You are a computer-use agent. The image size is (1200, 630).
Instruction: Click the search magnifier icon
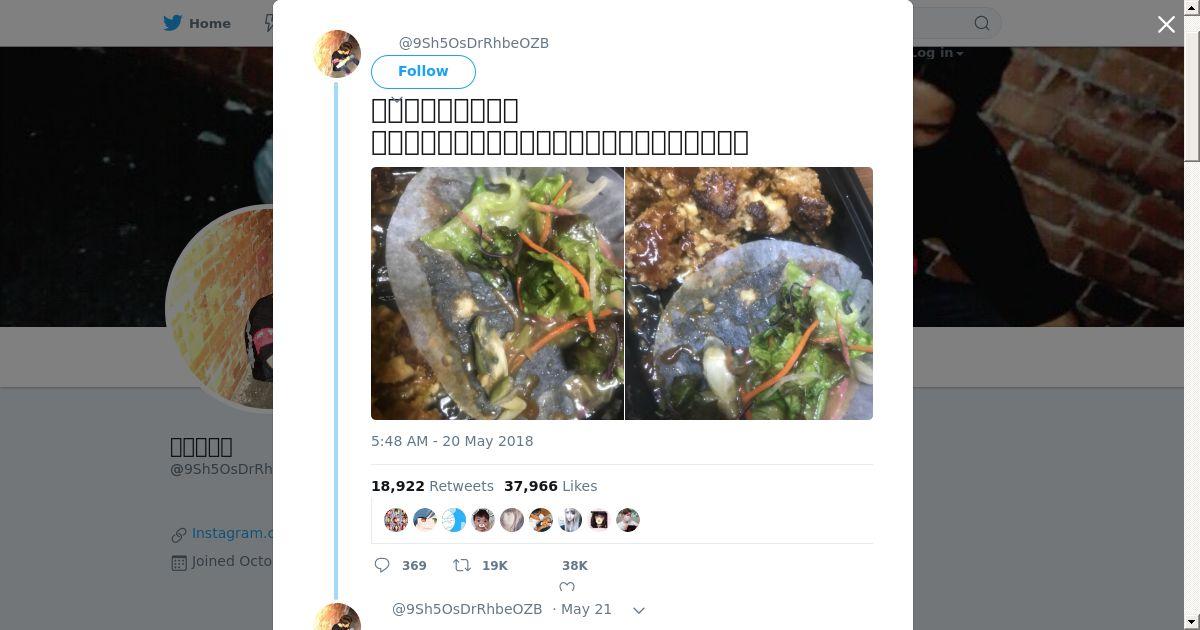[x=982, y=23]
